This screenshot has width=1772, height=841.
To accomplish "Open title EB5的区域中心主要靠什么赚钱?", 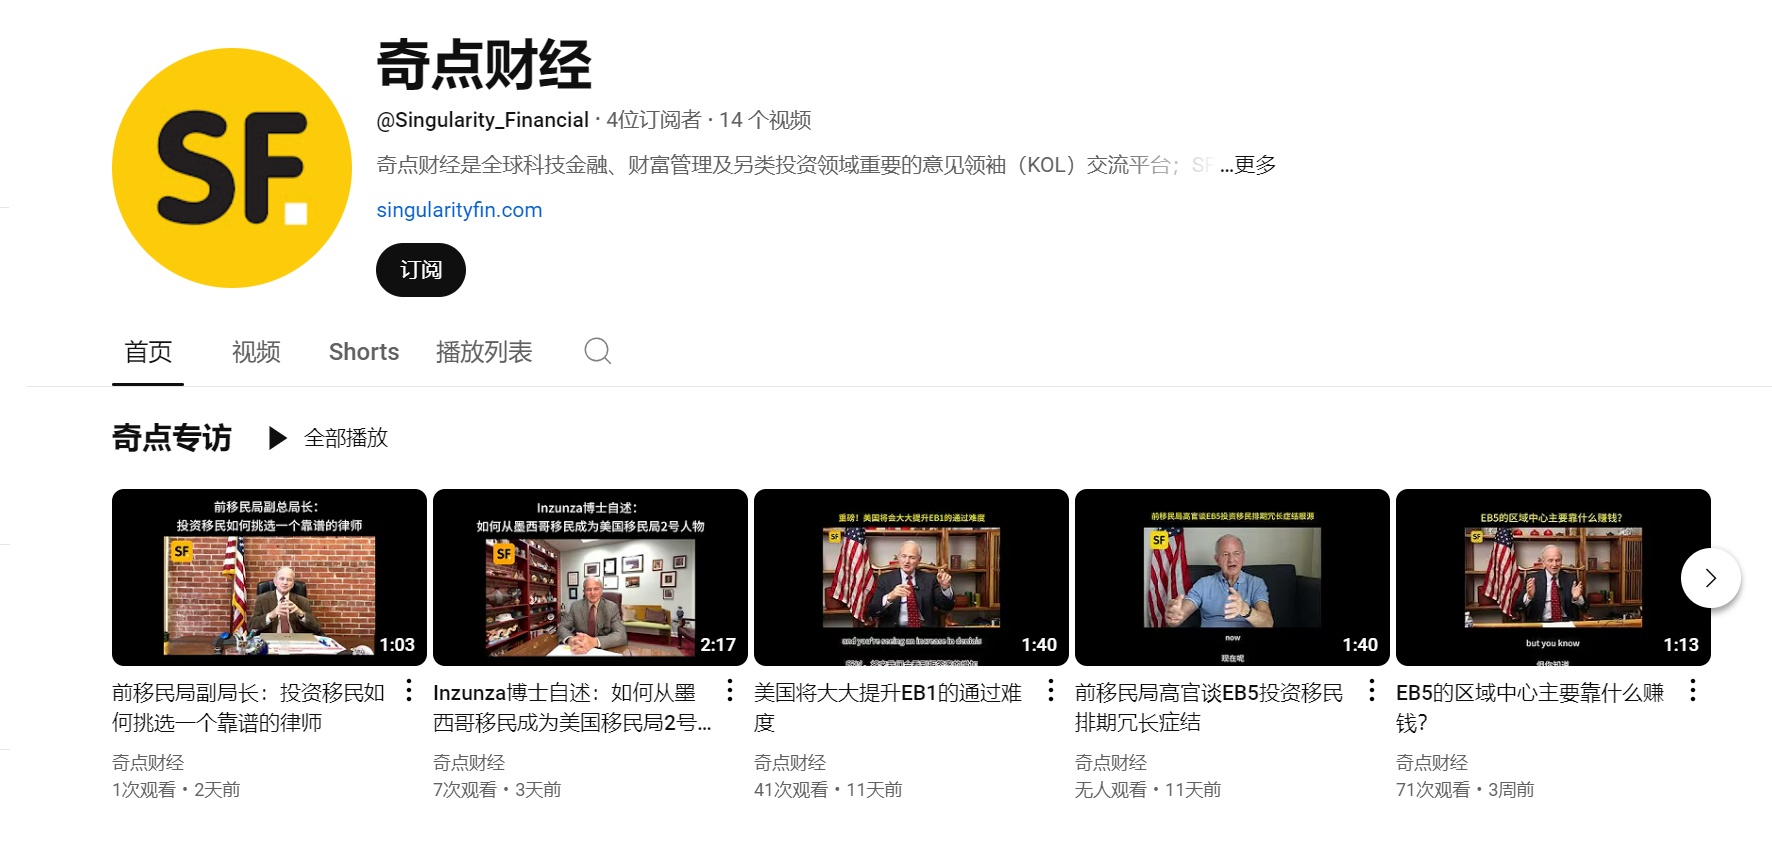I will (x=1530, y=707).
